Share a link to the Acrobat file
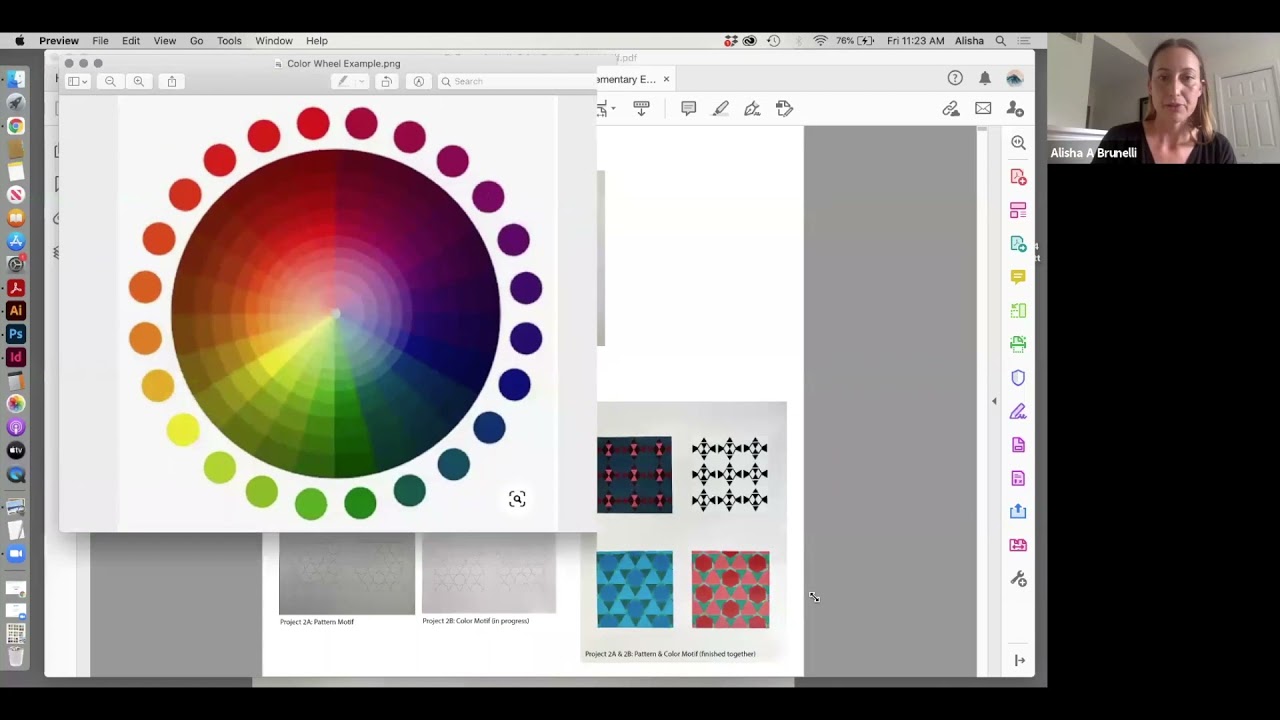The width and height of the screenshot is (1280, 720). point(951,108)
